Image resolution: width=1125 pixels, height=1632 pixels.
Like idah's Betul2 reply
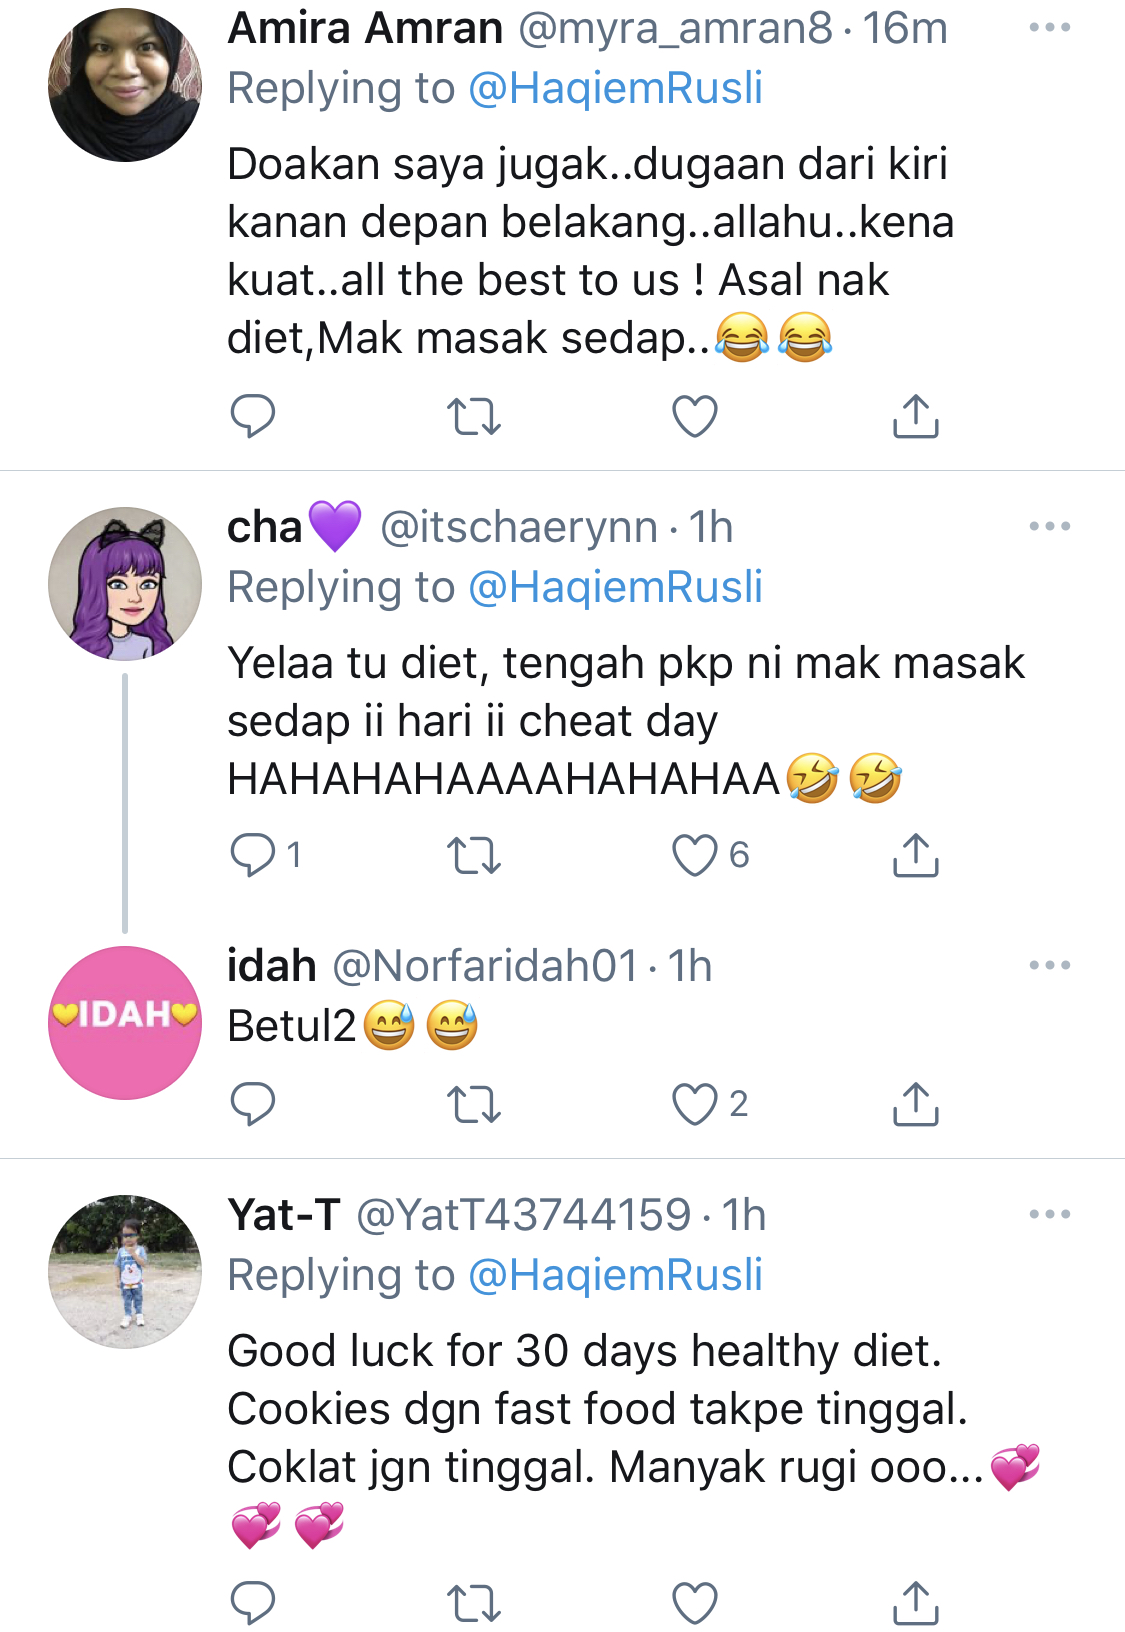[694, 1105]
